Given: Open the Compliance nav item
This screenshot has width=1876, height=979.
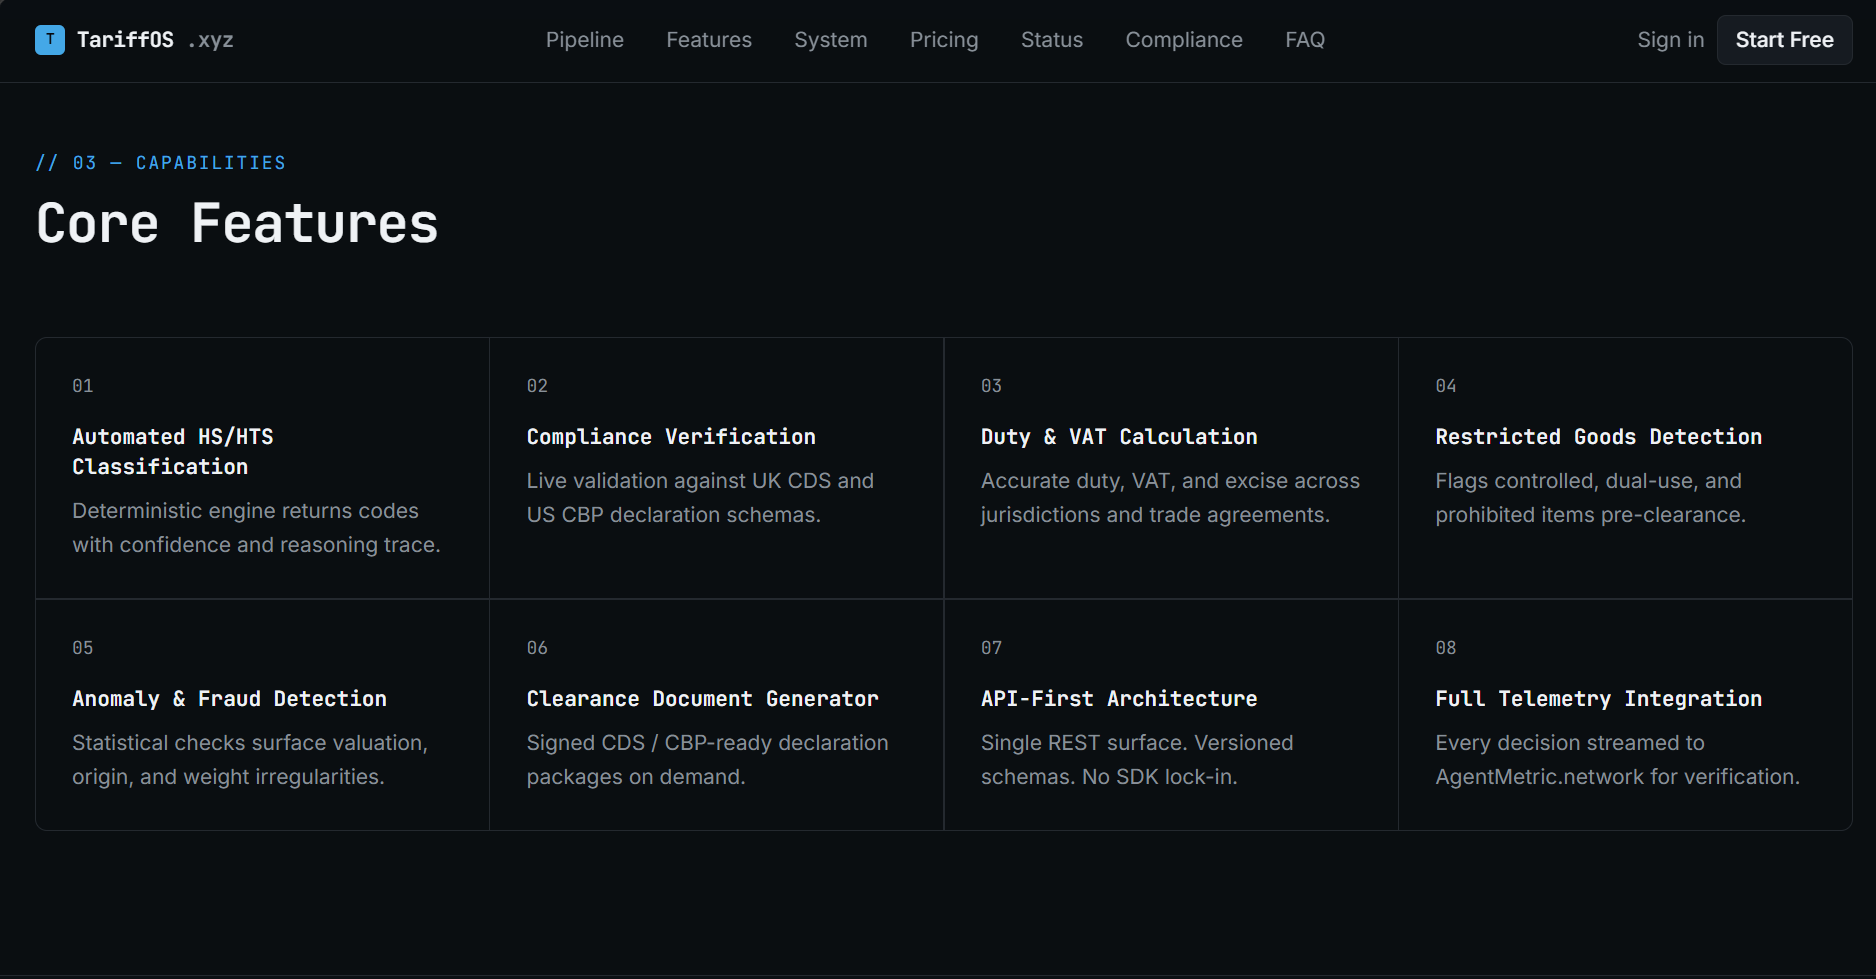Looking at the screenshot, I should point(1184,40).
